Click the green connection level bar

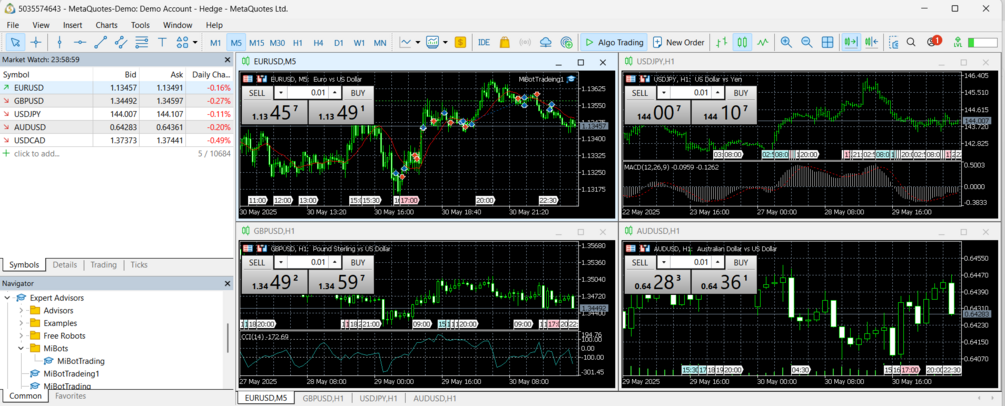click(x=982, y=42)
